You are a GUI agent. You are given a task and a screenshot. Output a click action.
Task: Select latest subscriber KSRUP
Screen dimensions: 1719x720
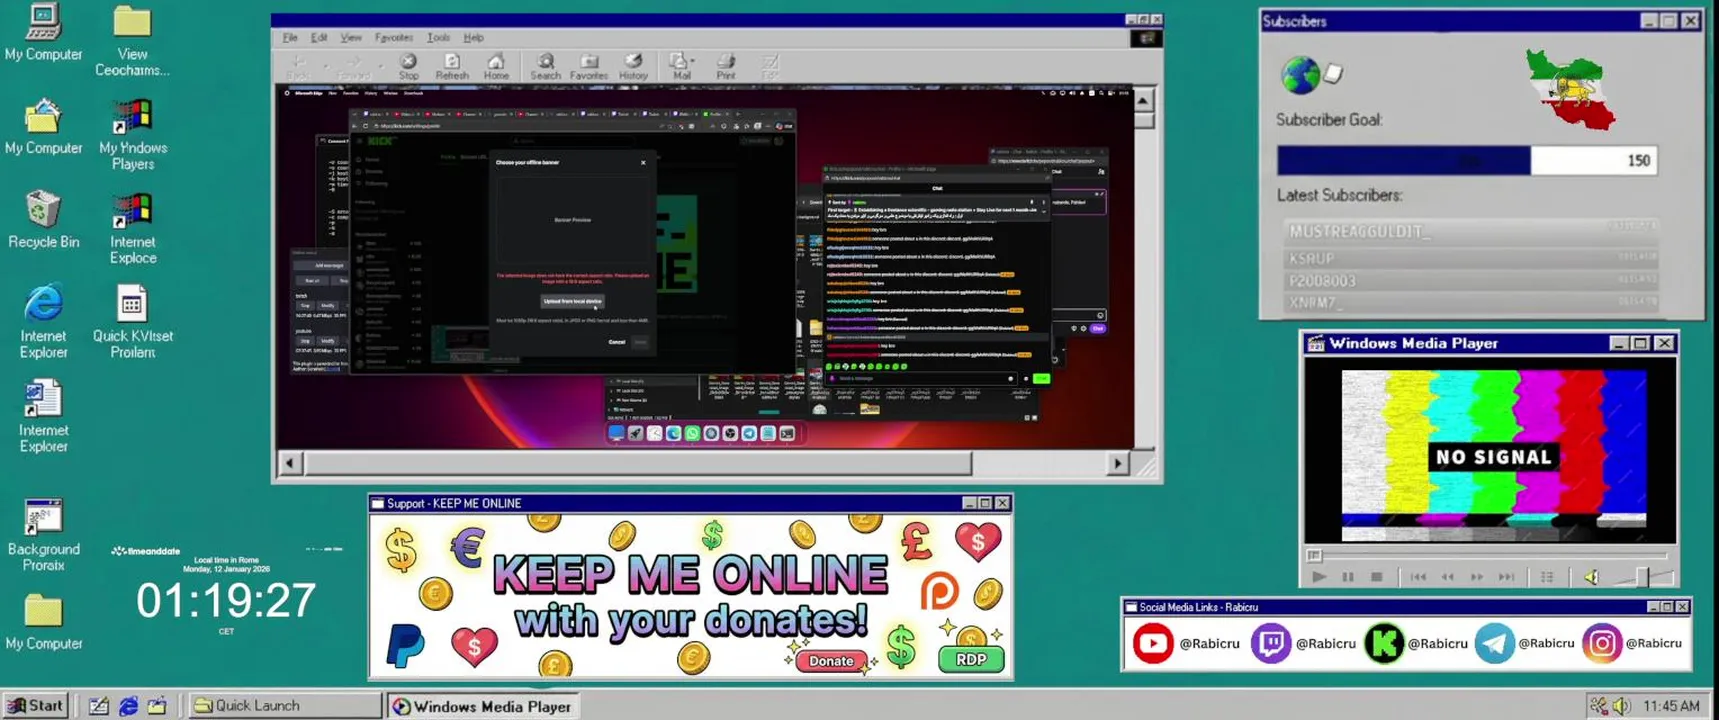(1470, 258)
